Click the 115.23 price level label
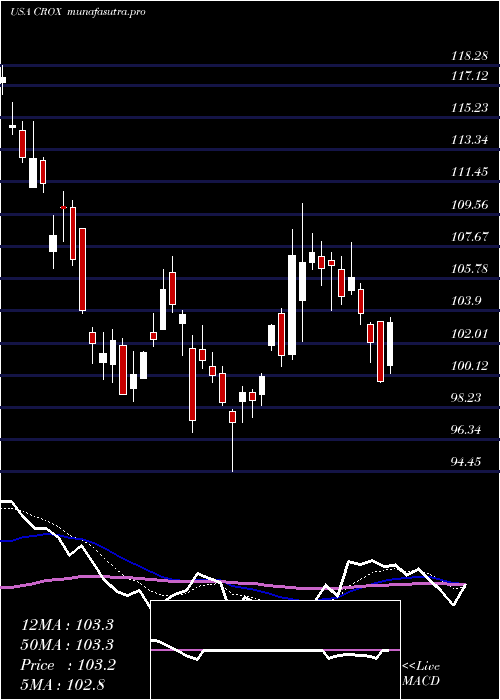500x700 pixels. [x=469, y=108]
